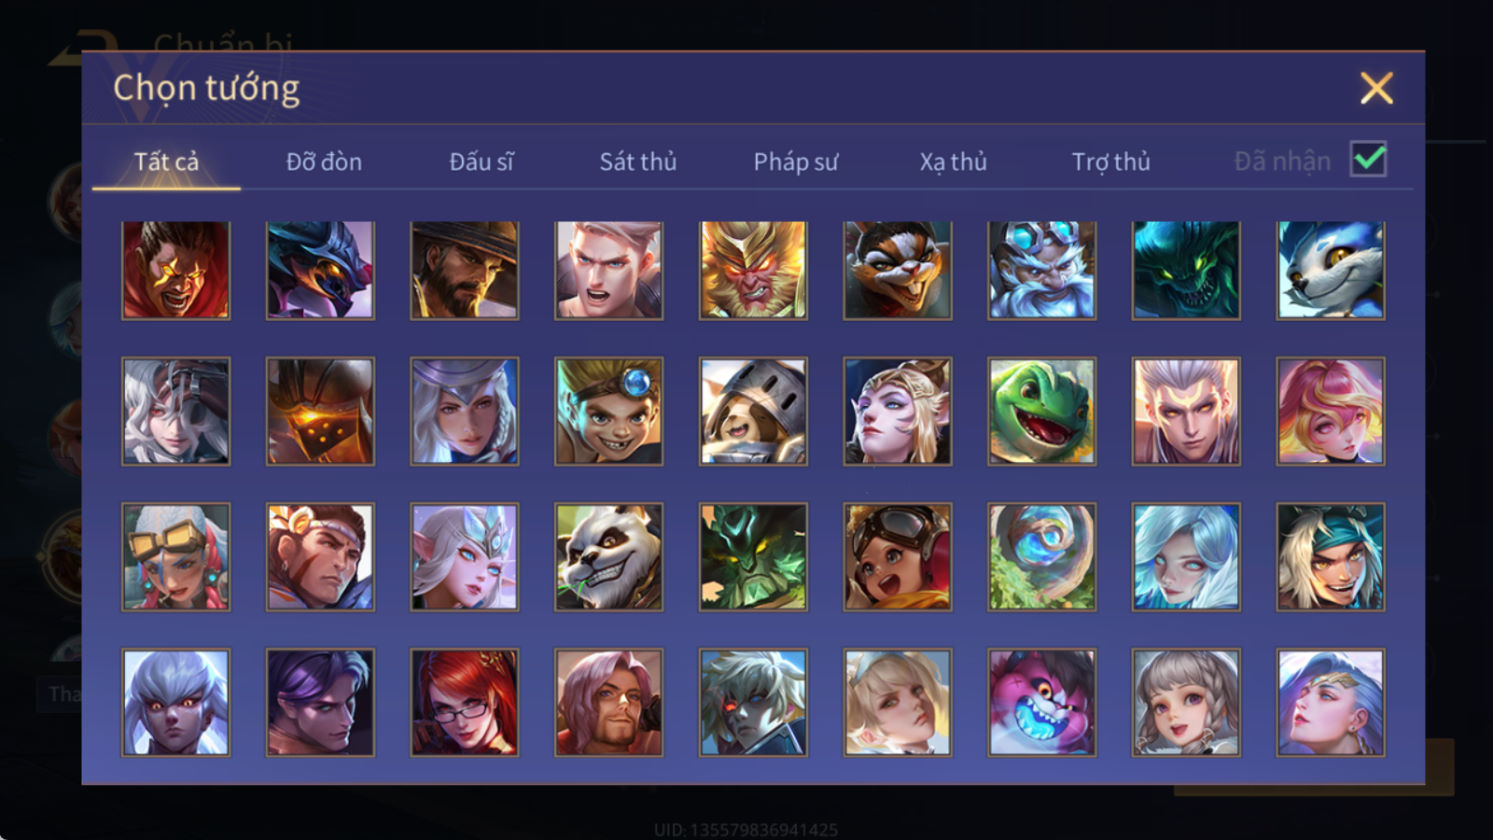Choose the pilot girl with goggles hero
The image size is (1493, 840).
(897, 557)
